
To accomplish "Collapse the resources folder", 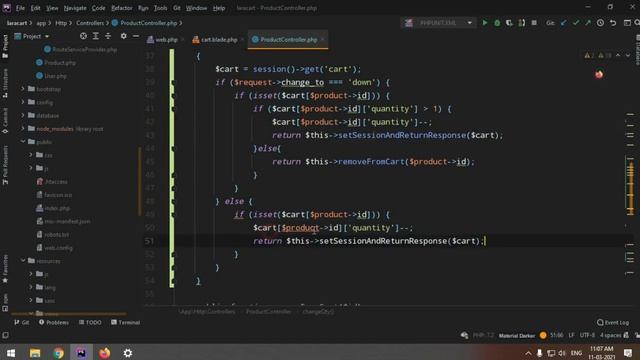I will tap(23, 260).
